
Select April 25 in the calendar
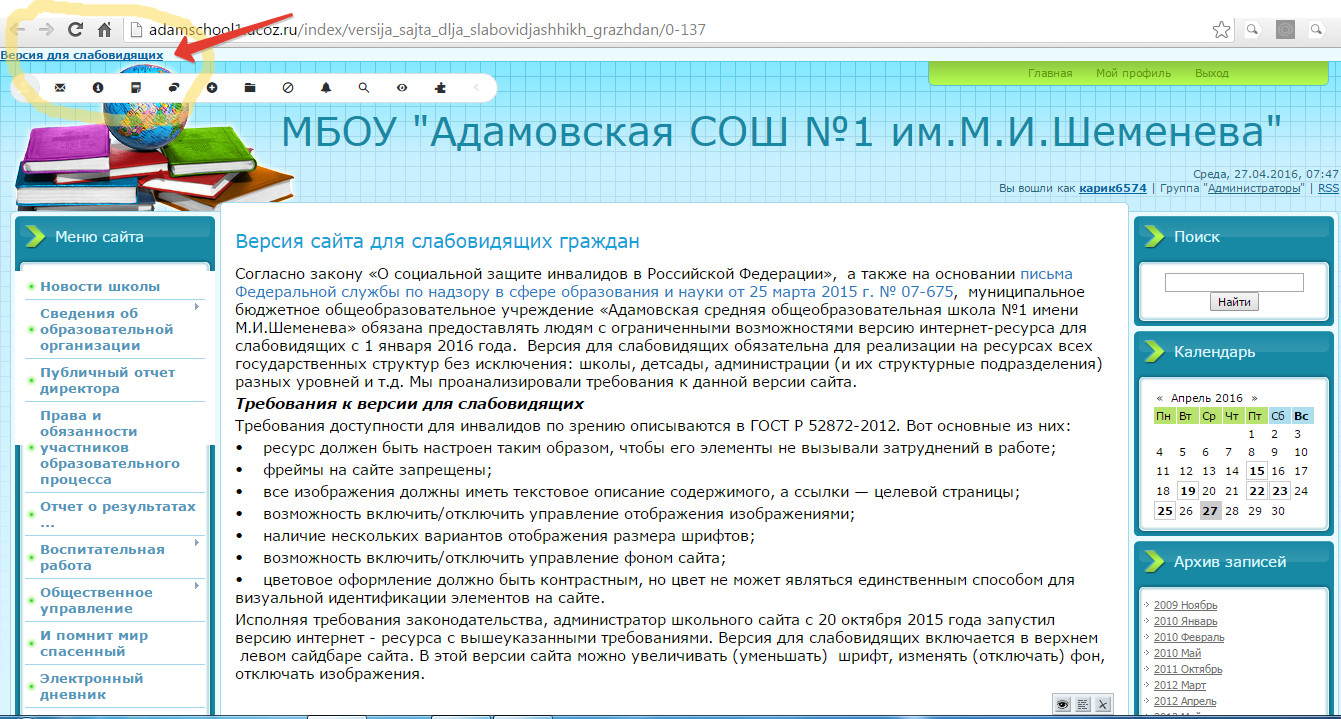tap(1164, 511)
